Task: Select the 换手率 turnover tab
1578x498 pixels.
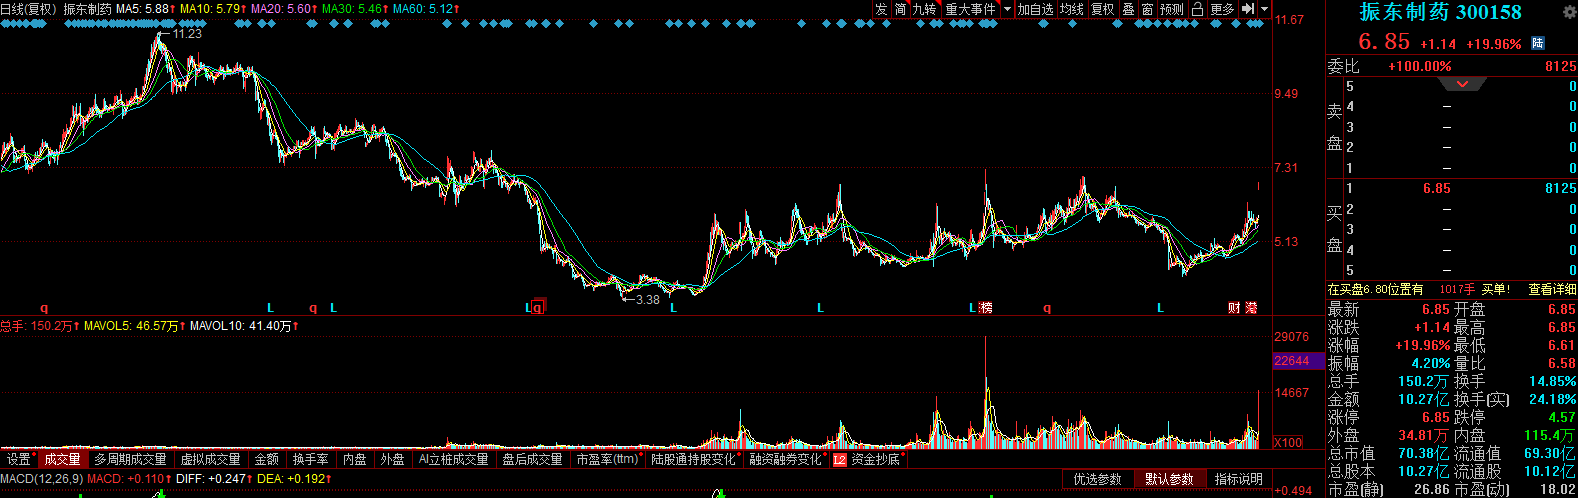Action: (x=311, y=459)
